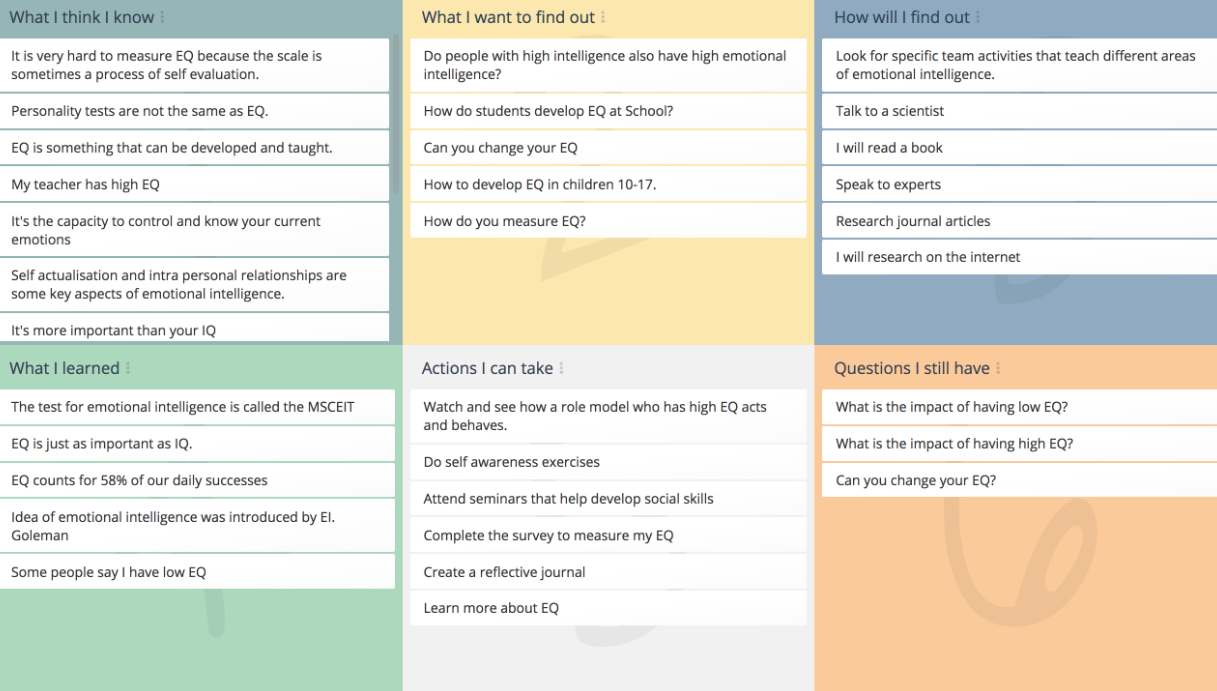Viewport: 1217px width, 691px height.
Task: Click the scrollbar in the 'What I think I know' column
Action: coord(396,110)
